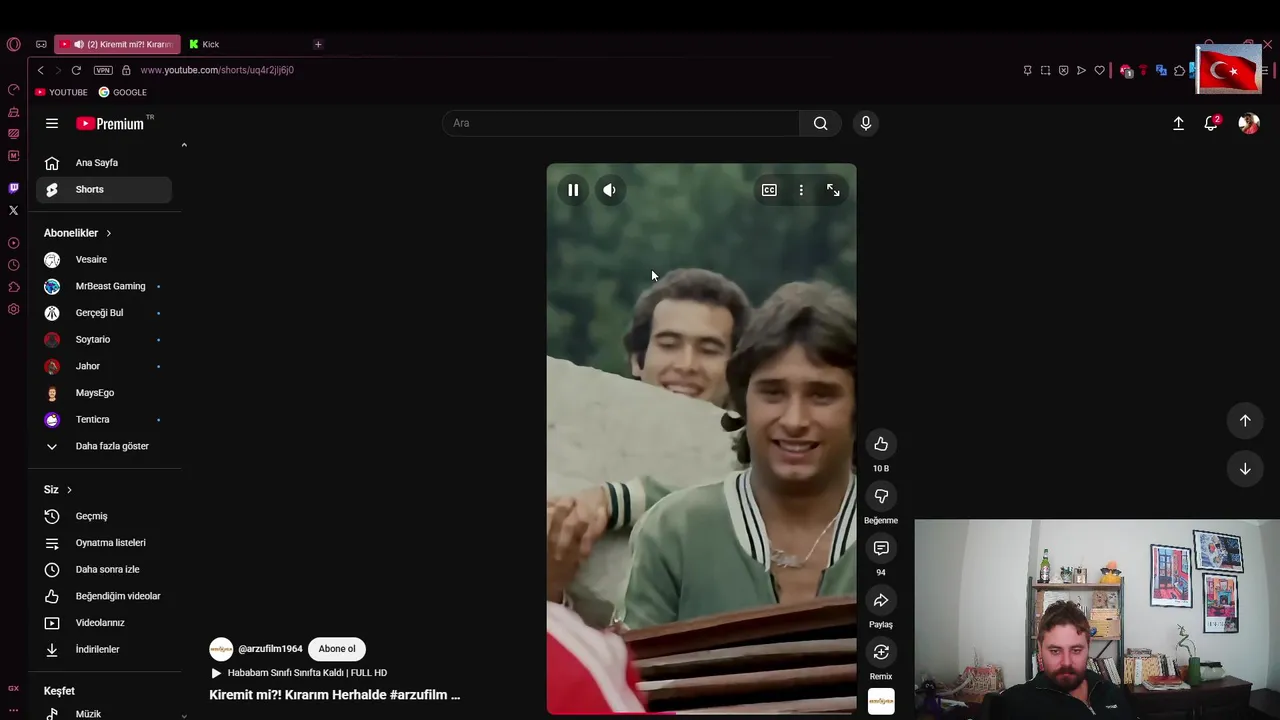This screenshot has width=1280, height=720.
Task: Pause the Shorts video
Action: pos(573,190)
